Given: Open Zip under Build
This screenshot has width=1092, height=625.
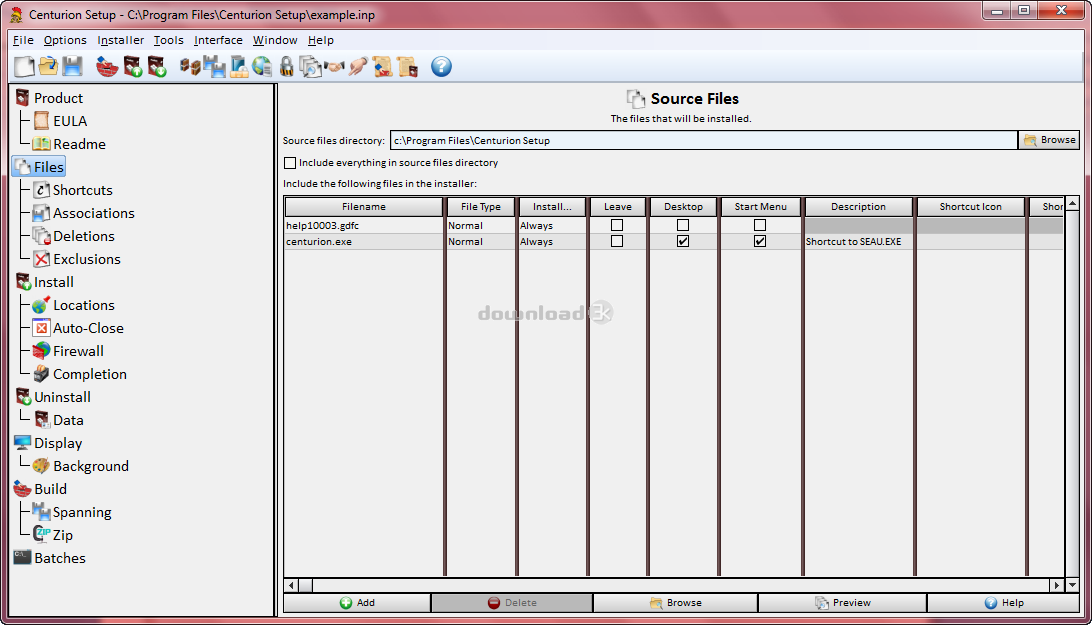Looking at the screenshot, I should coord(53,535).
